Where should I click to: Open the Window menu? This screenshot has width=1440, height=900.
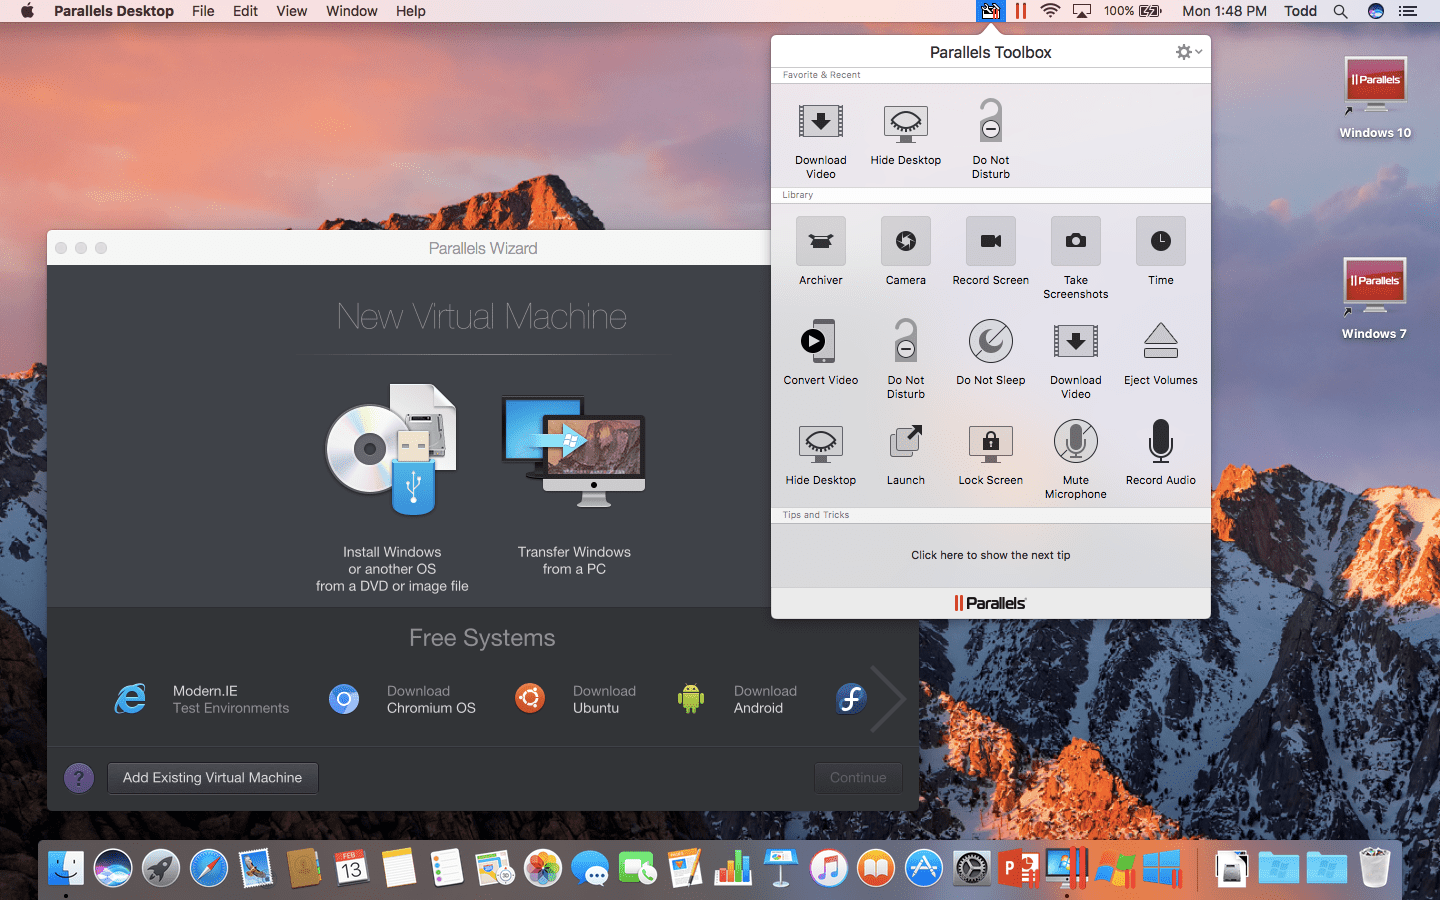click(352, 11)
